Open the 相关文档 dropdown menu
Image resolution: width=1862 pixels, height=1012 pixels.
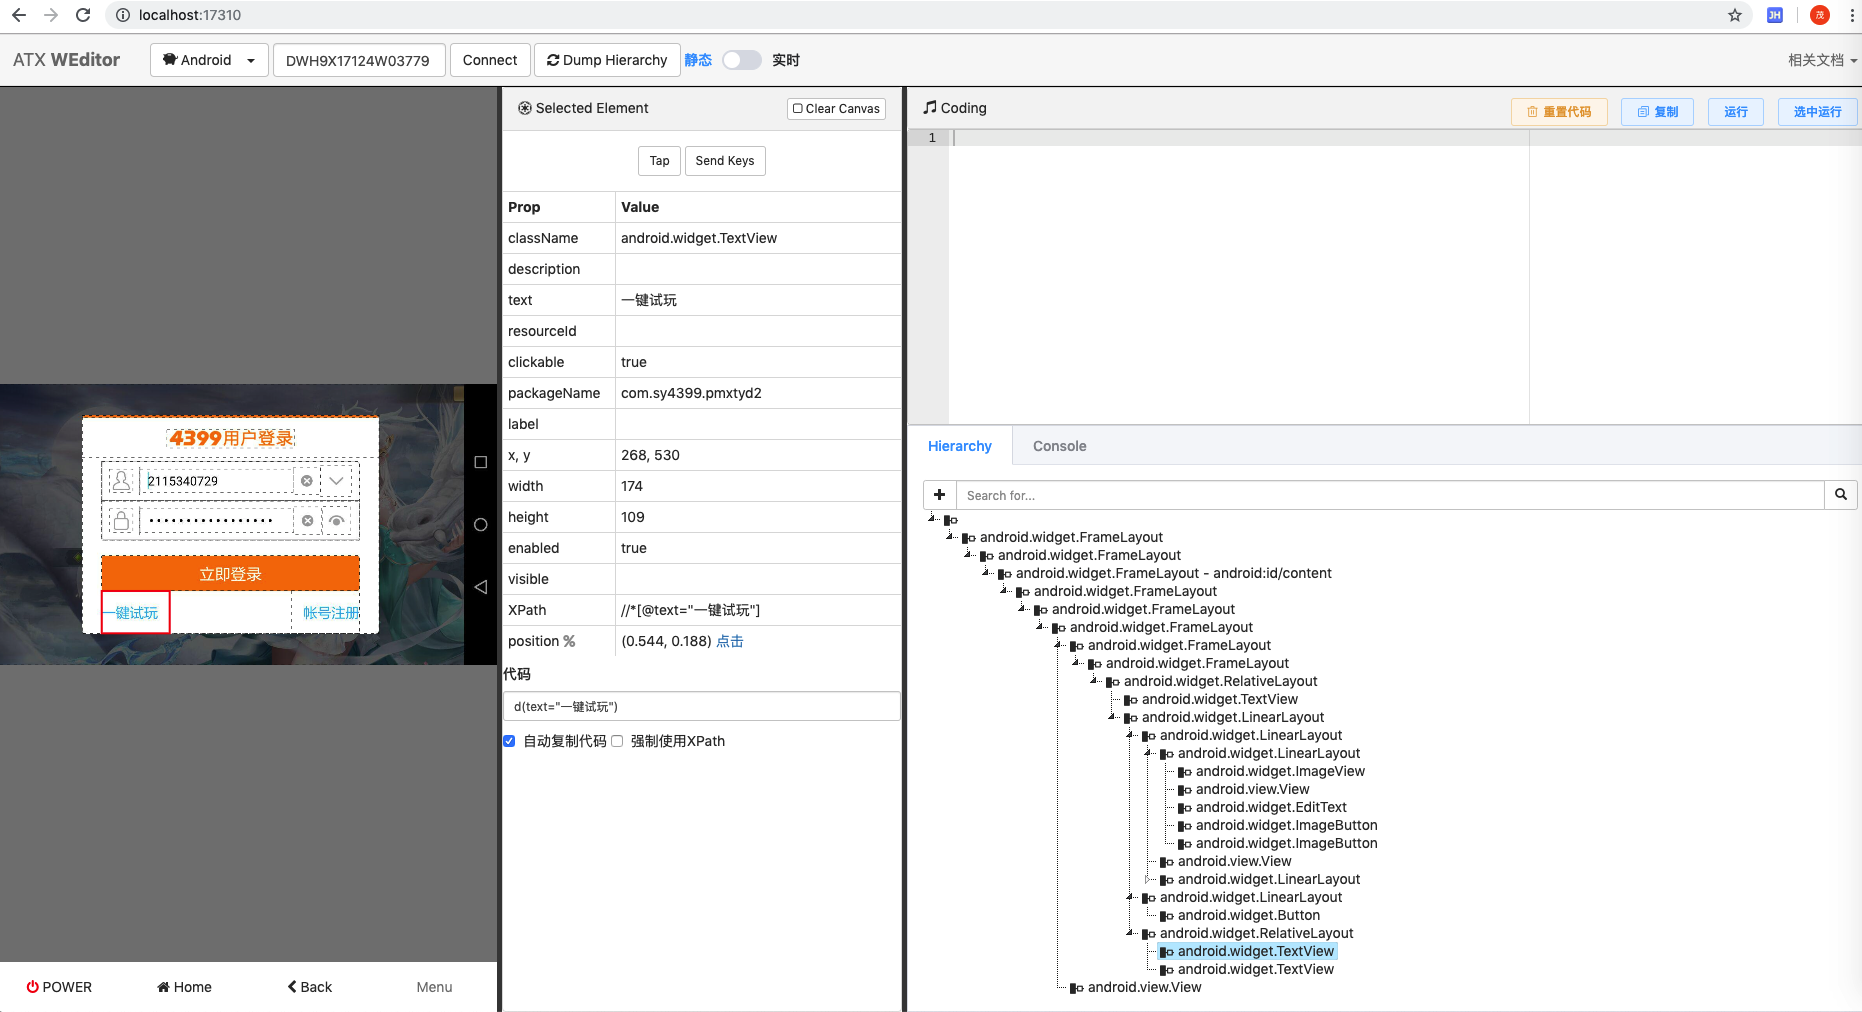tap(1822, 60)
